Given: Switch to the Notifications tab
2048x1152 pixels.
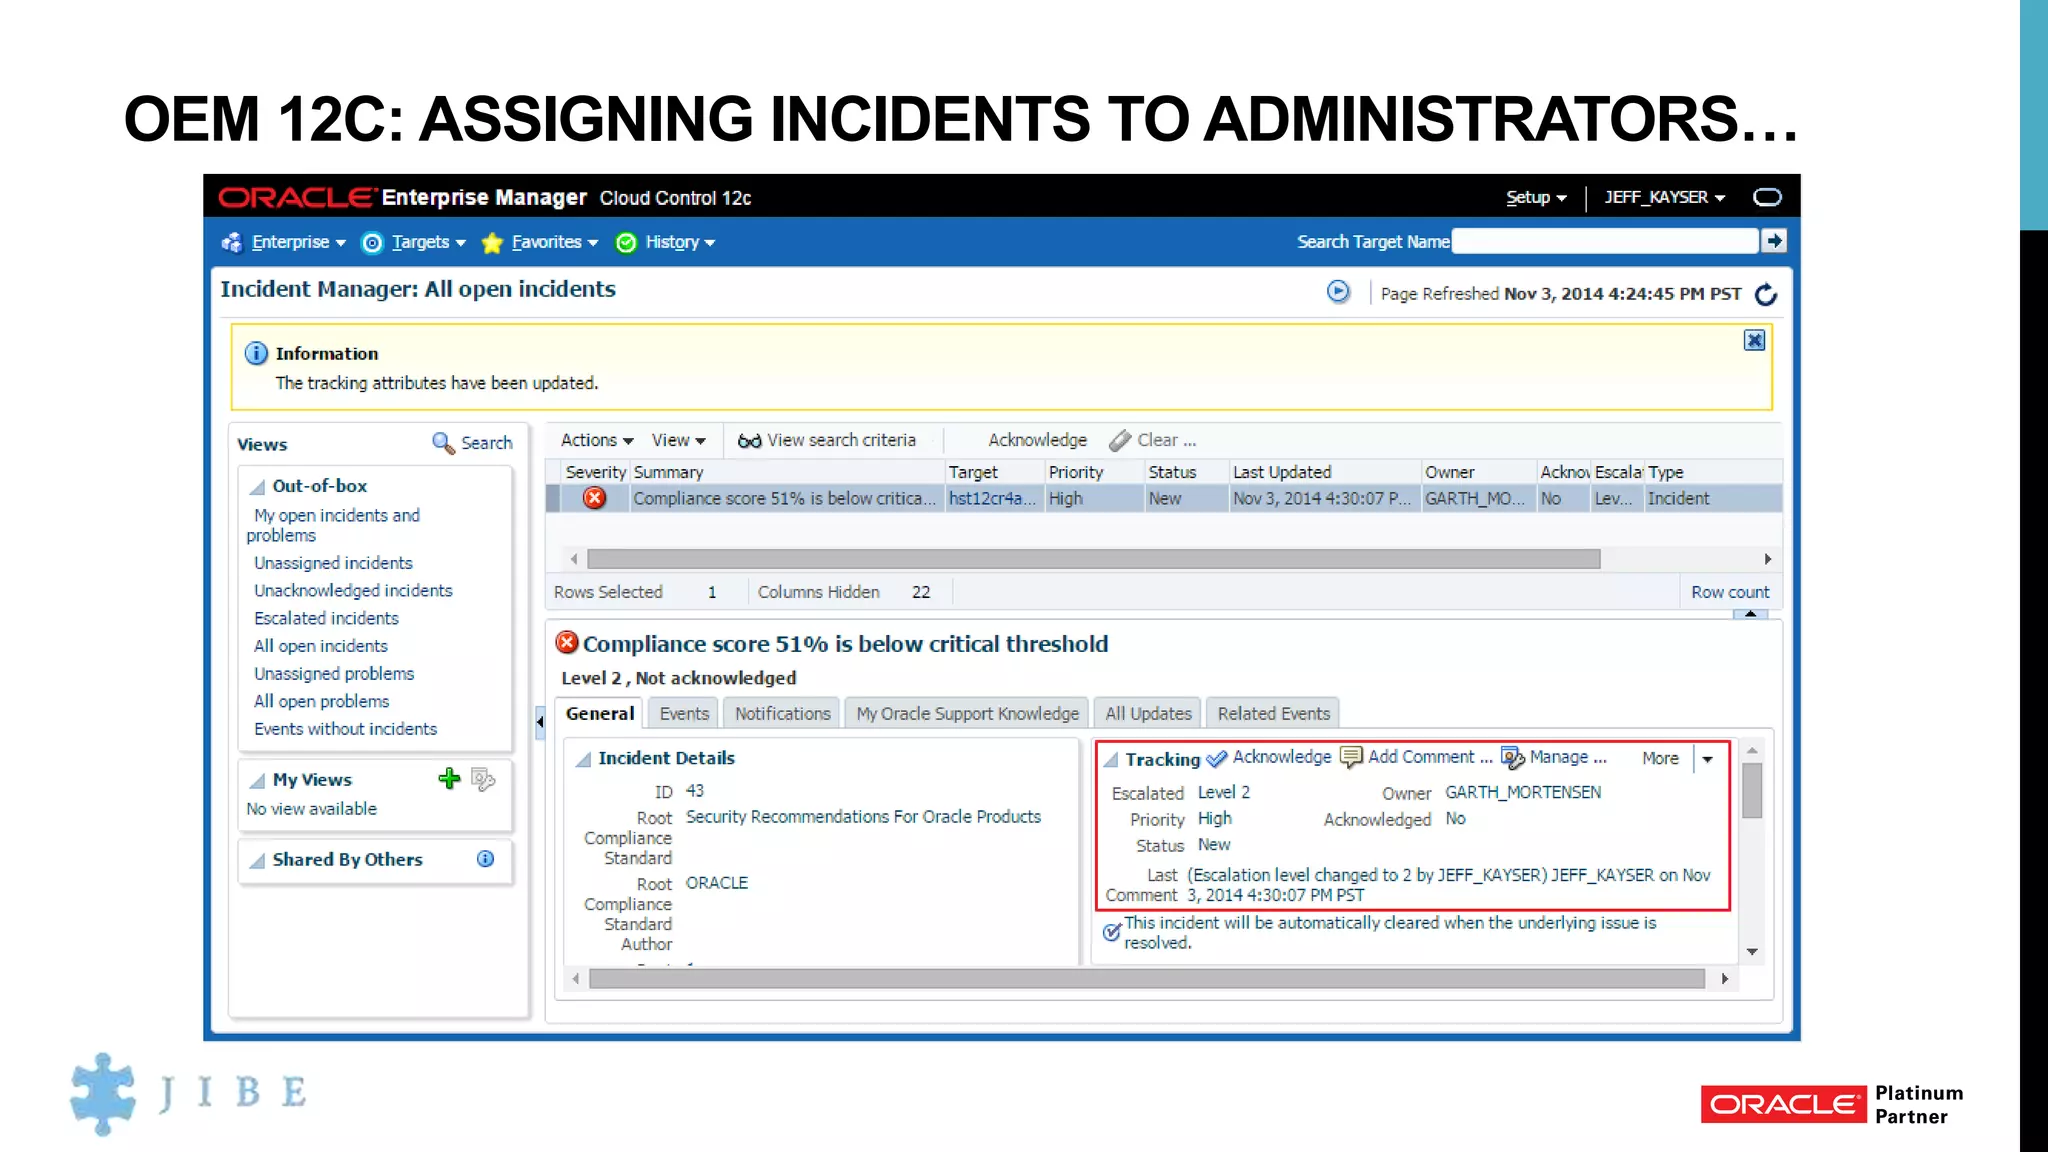Looking at the screenshot, I should 783,713.
